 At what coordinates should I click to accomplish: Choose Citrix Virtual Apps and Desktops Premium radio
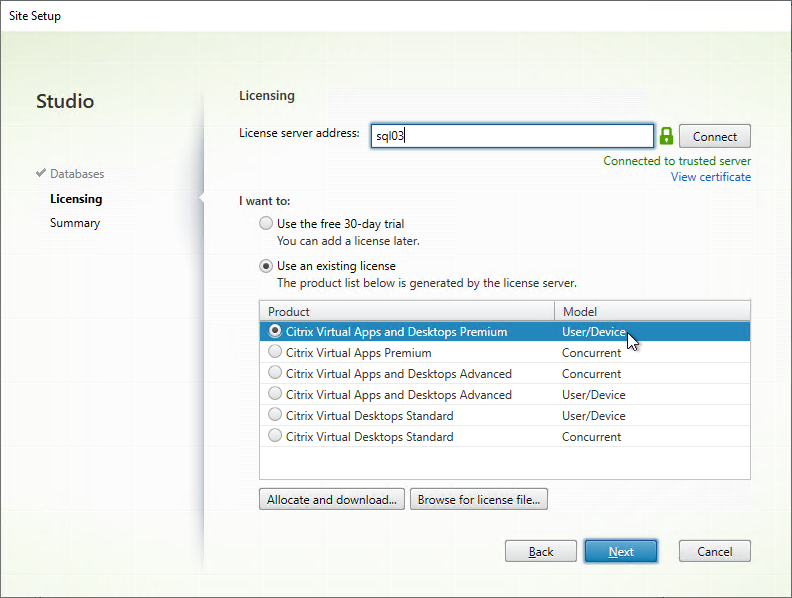point(275,331)
